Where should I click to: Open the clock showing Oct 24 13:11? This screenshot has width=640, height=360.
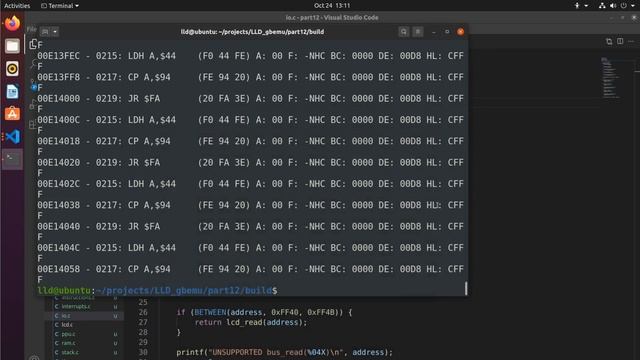coord(332,6)
